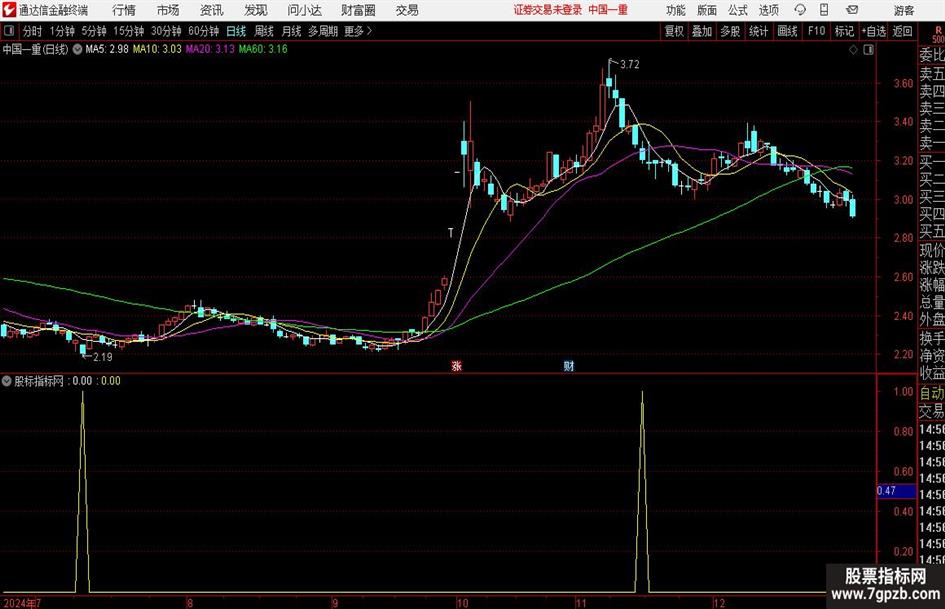Open the mobile phone icon in title bar

pyautogui.click(x=824, y=10)
